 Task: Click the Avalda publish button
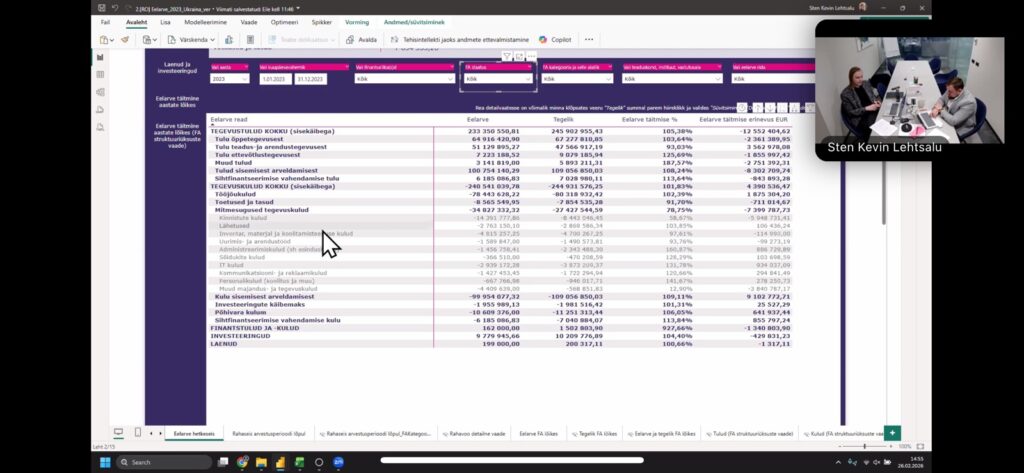pyautogui.click(x=360, y=40)
